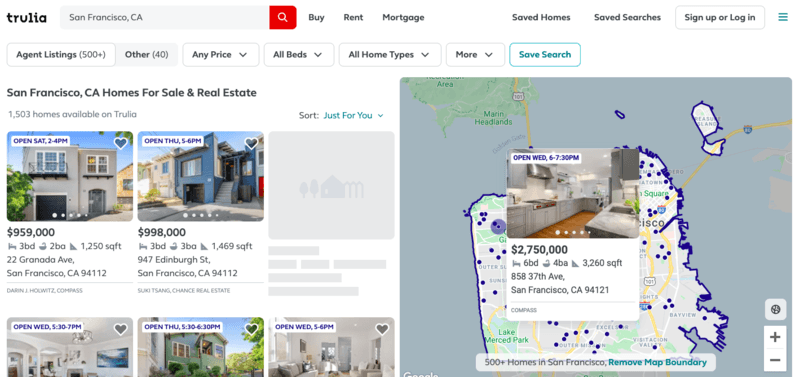Open the $2,750,000 kitchen photo popup
This screenshot has width=800, height=377.
tap(572, 193)
